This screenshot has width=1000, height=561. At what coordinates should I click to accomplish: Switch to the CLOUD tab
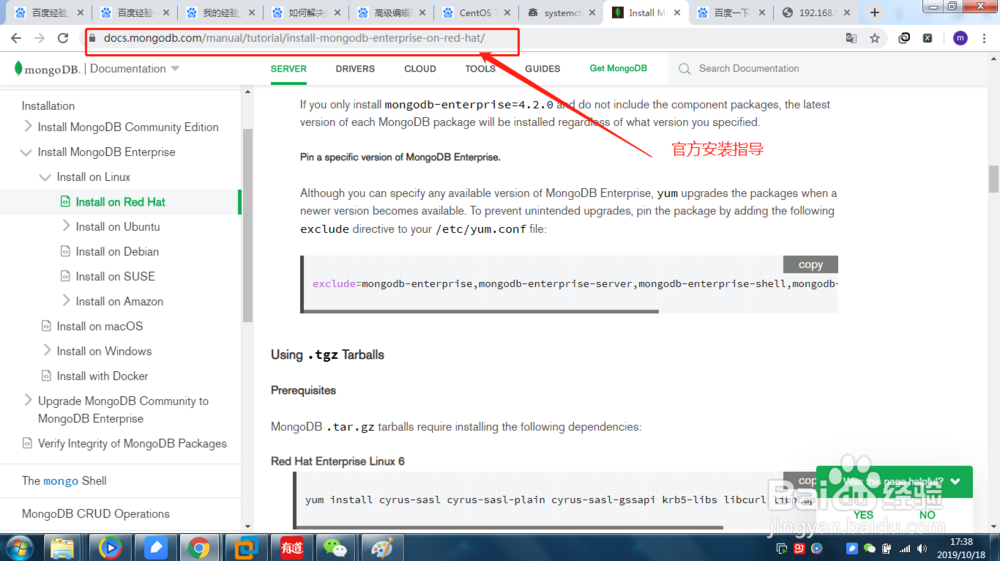[x=420, y=69]
